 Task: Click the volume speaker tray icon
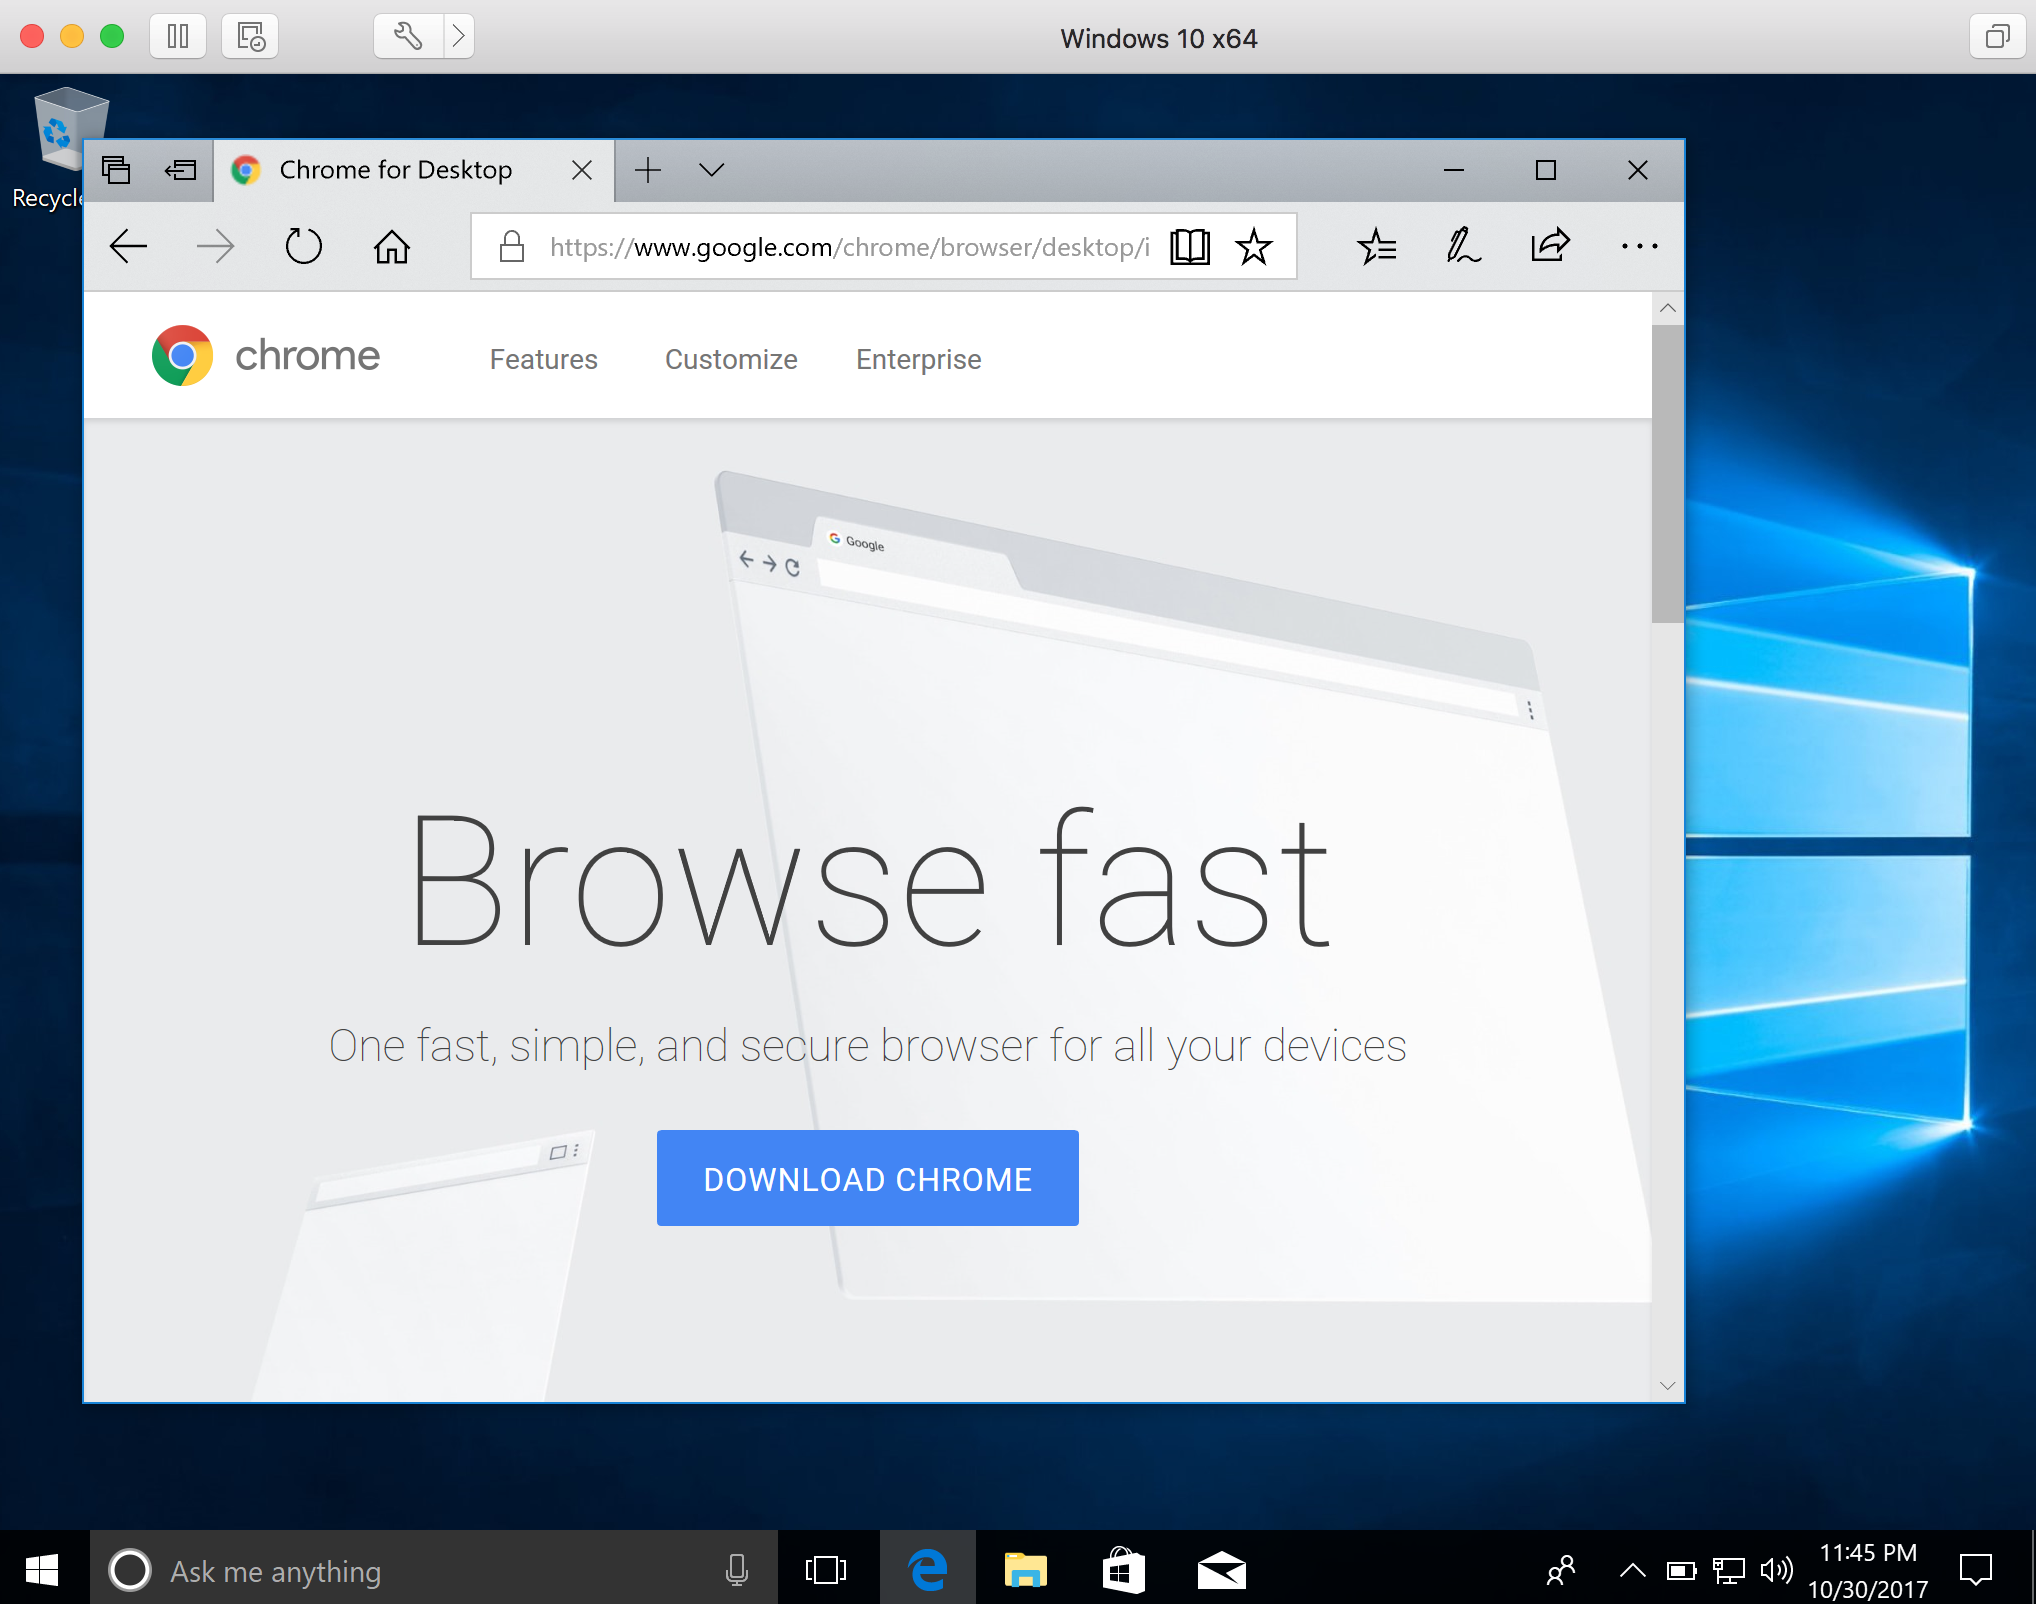click(1776, 1570)
